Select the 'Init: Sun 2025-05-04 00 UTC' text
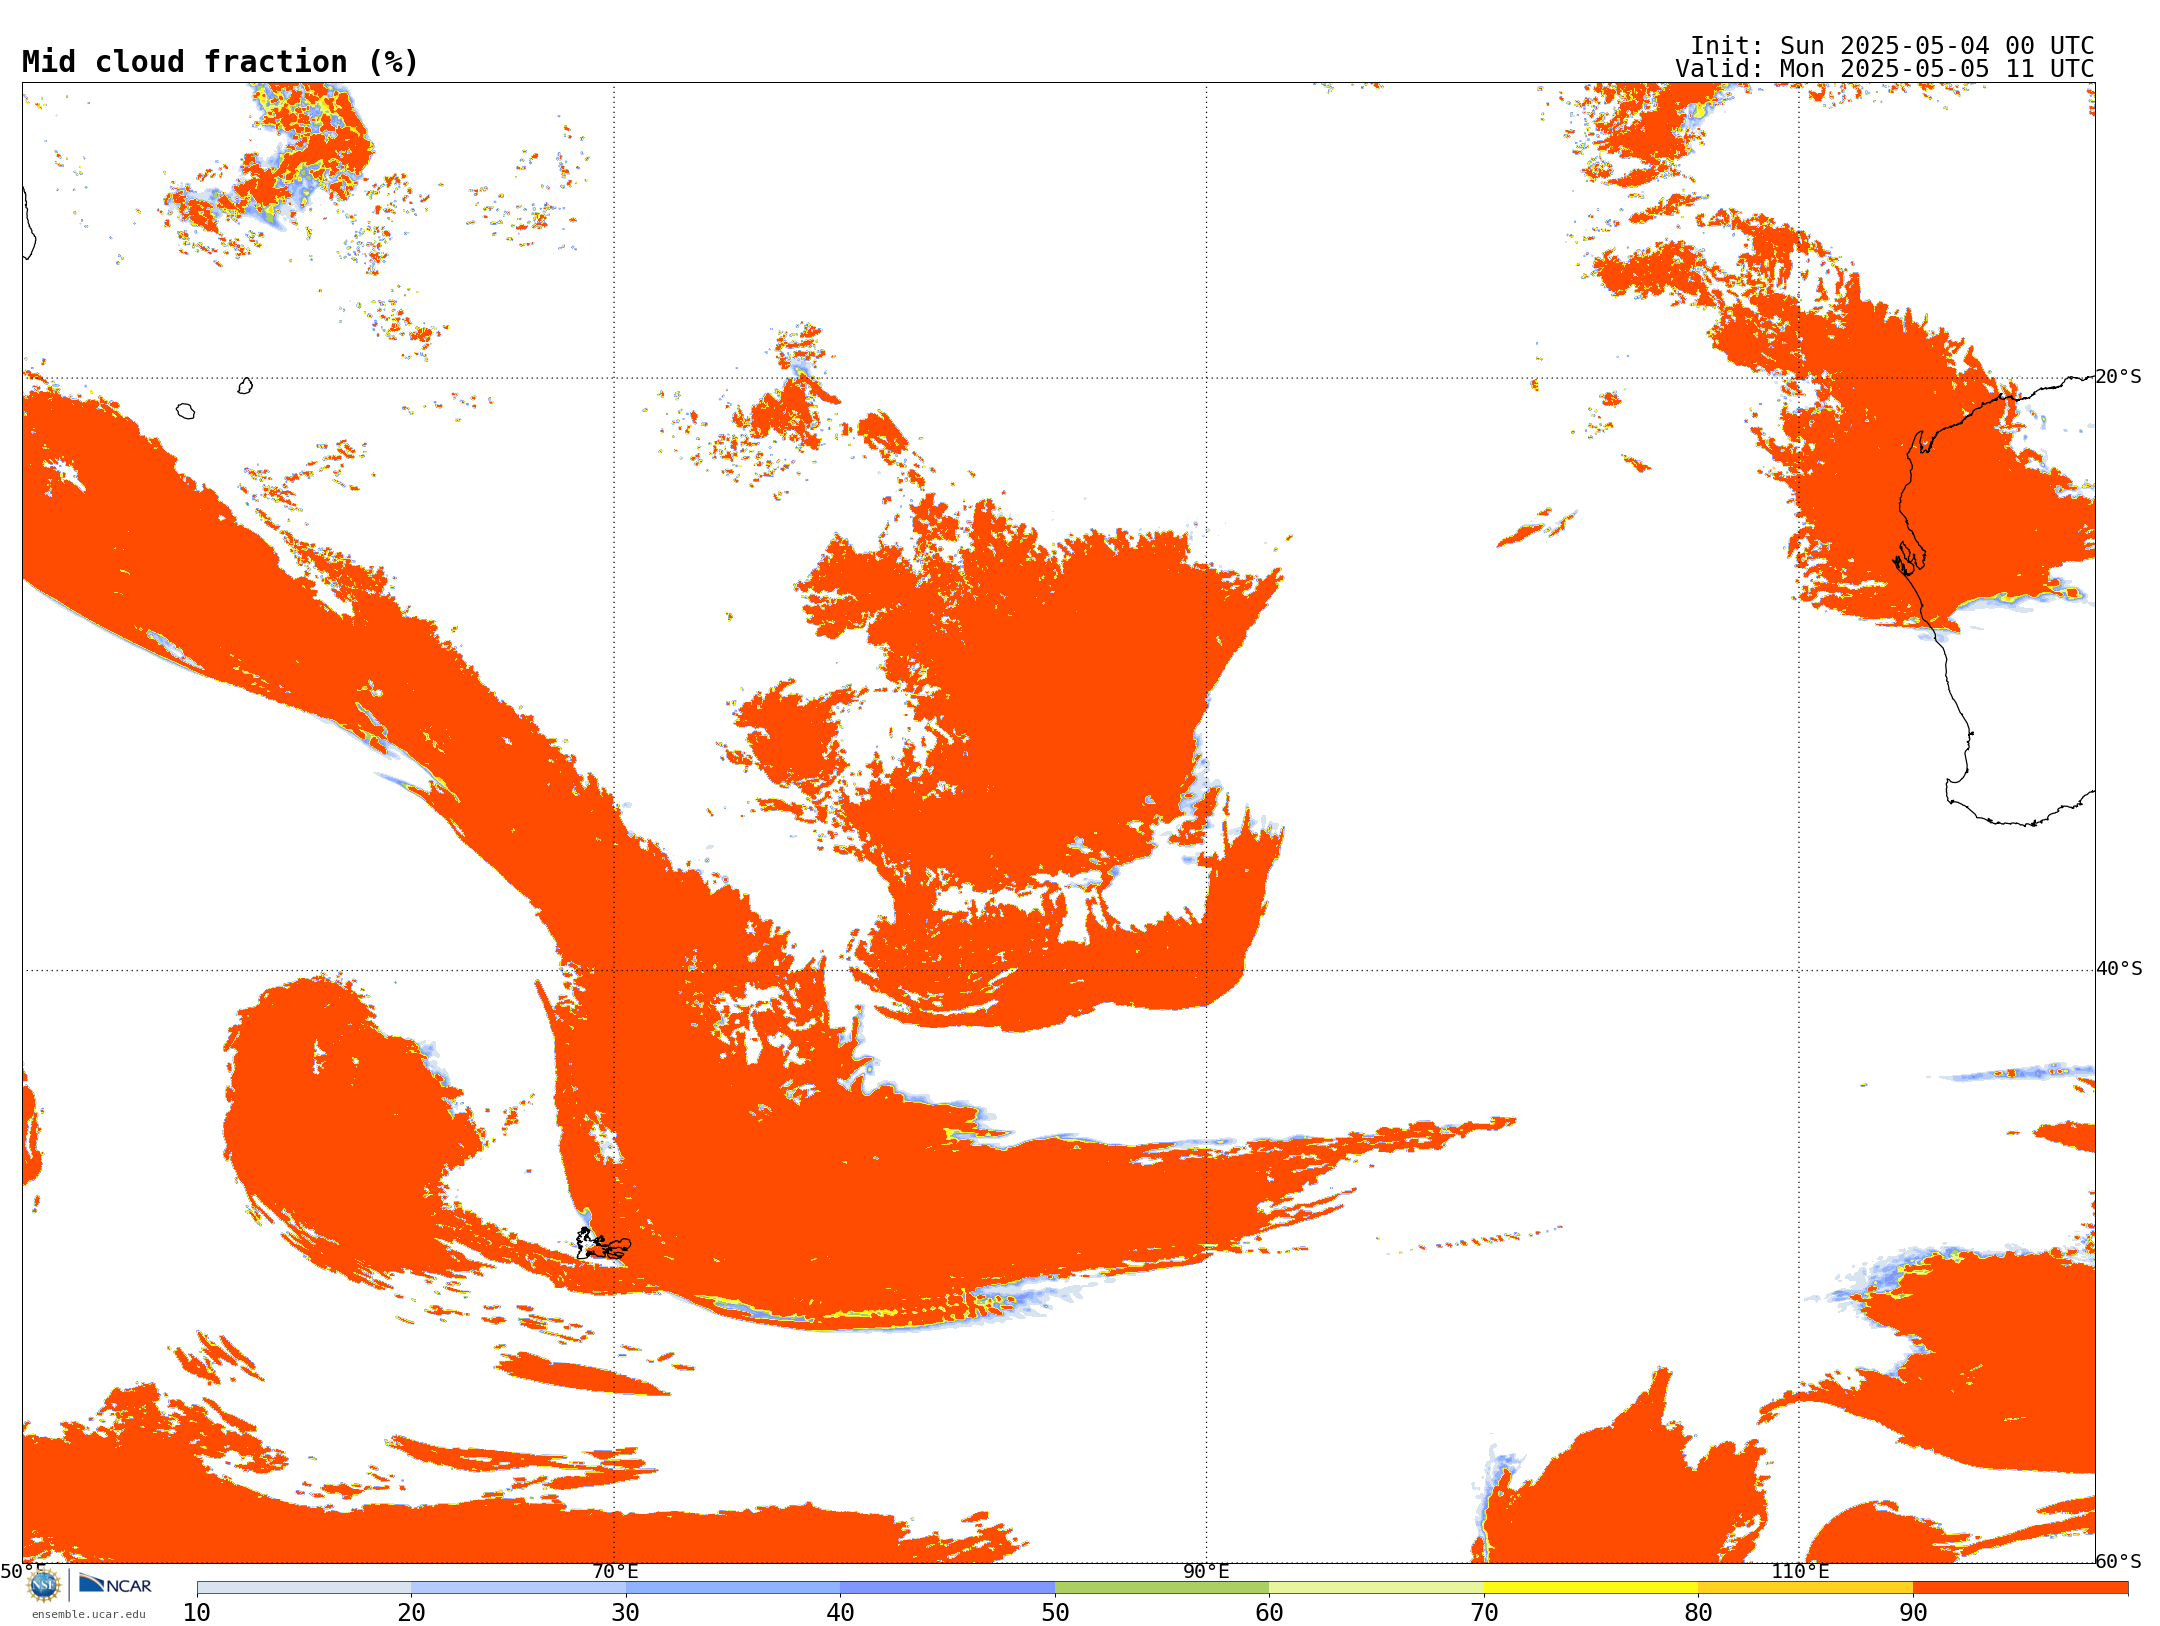 [1892, 46]
